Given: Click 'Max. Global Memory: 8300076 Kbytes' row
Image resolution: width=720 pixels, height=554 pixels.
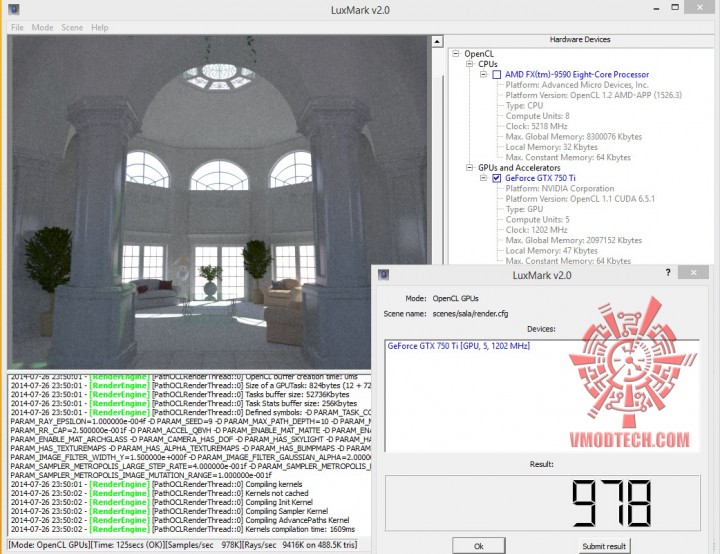Looking at the screenshot, I should tap(574, 137).
